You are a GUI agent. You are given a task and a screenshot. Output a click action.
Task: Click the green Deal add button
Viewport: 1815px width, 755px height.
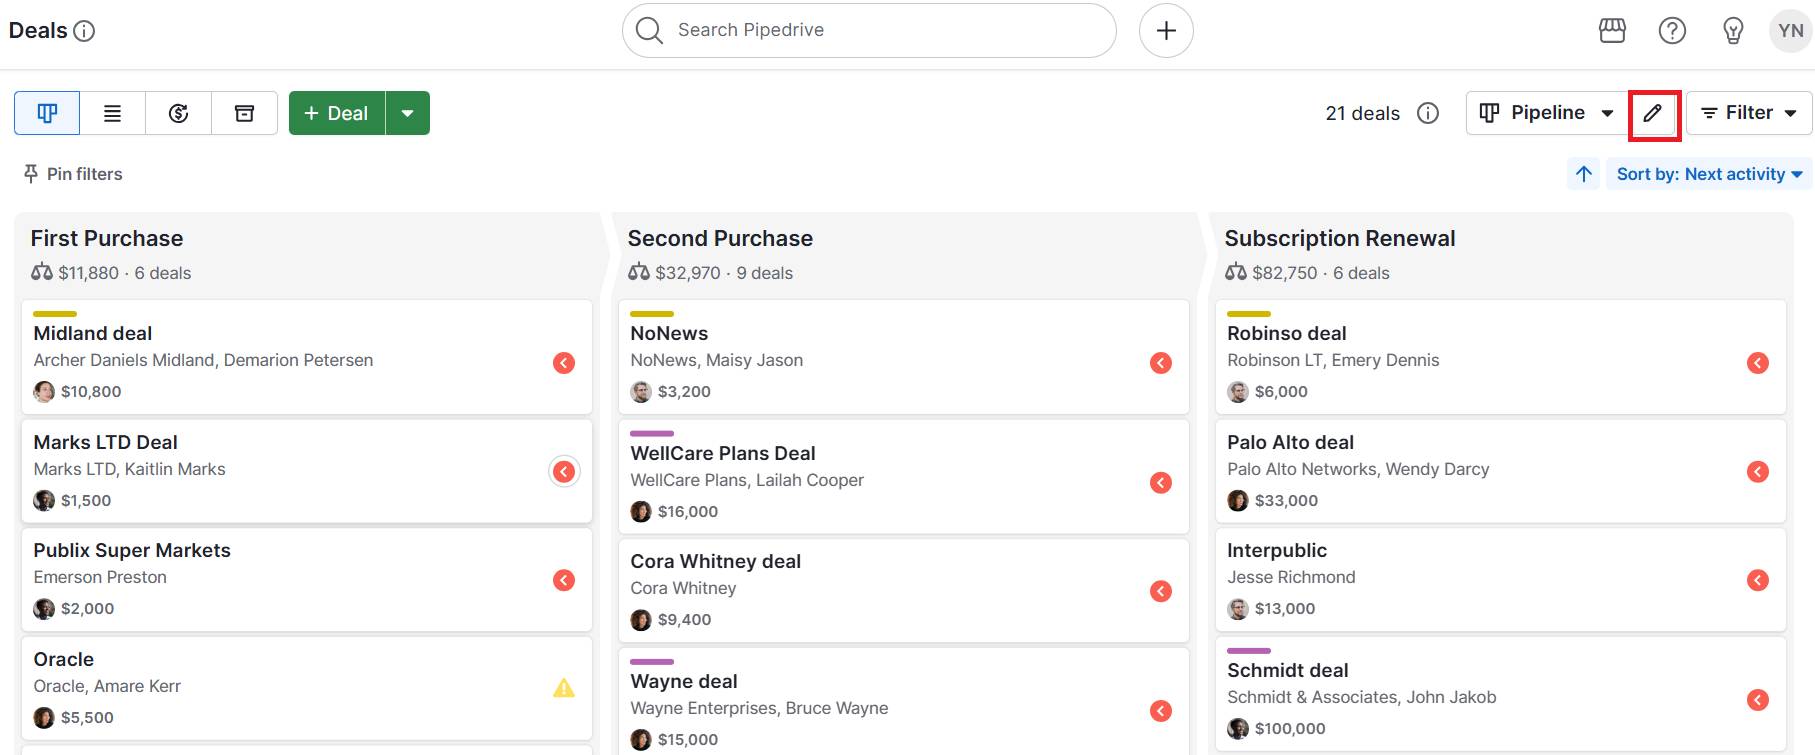(x=337, y=113)
